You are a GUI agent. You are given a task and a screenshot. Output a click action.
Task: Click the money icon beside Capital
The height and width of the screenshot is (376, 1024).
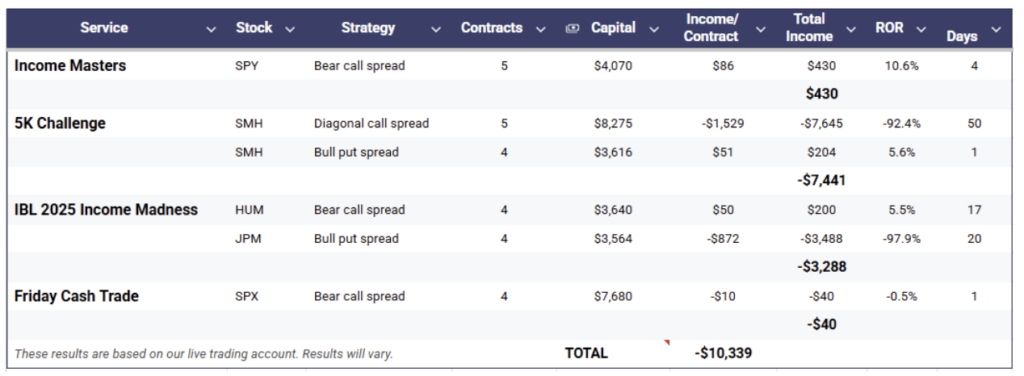point(573,28)
